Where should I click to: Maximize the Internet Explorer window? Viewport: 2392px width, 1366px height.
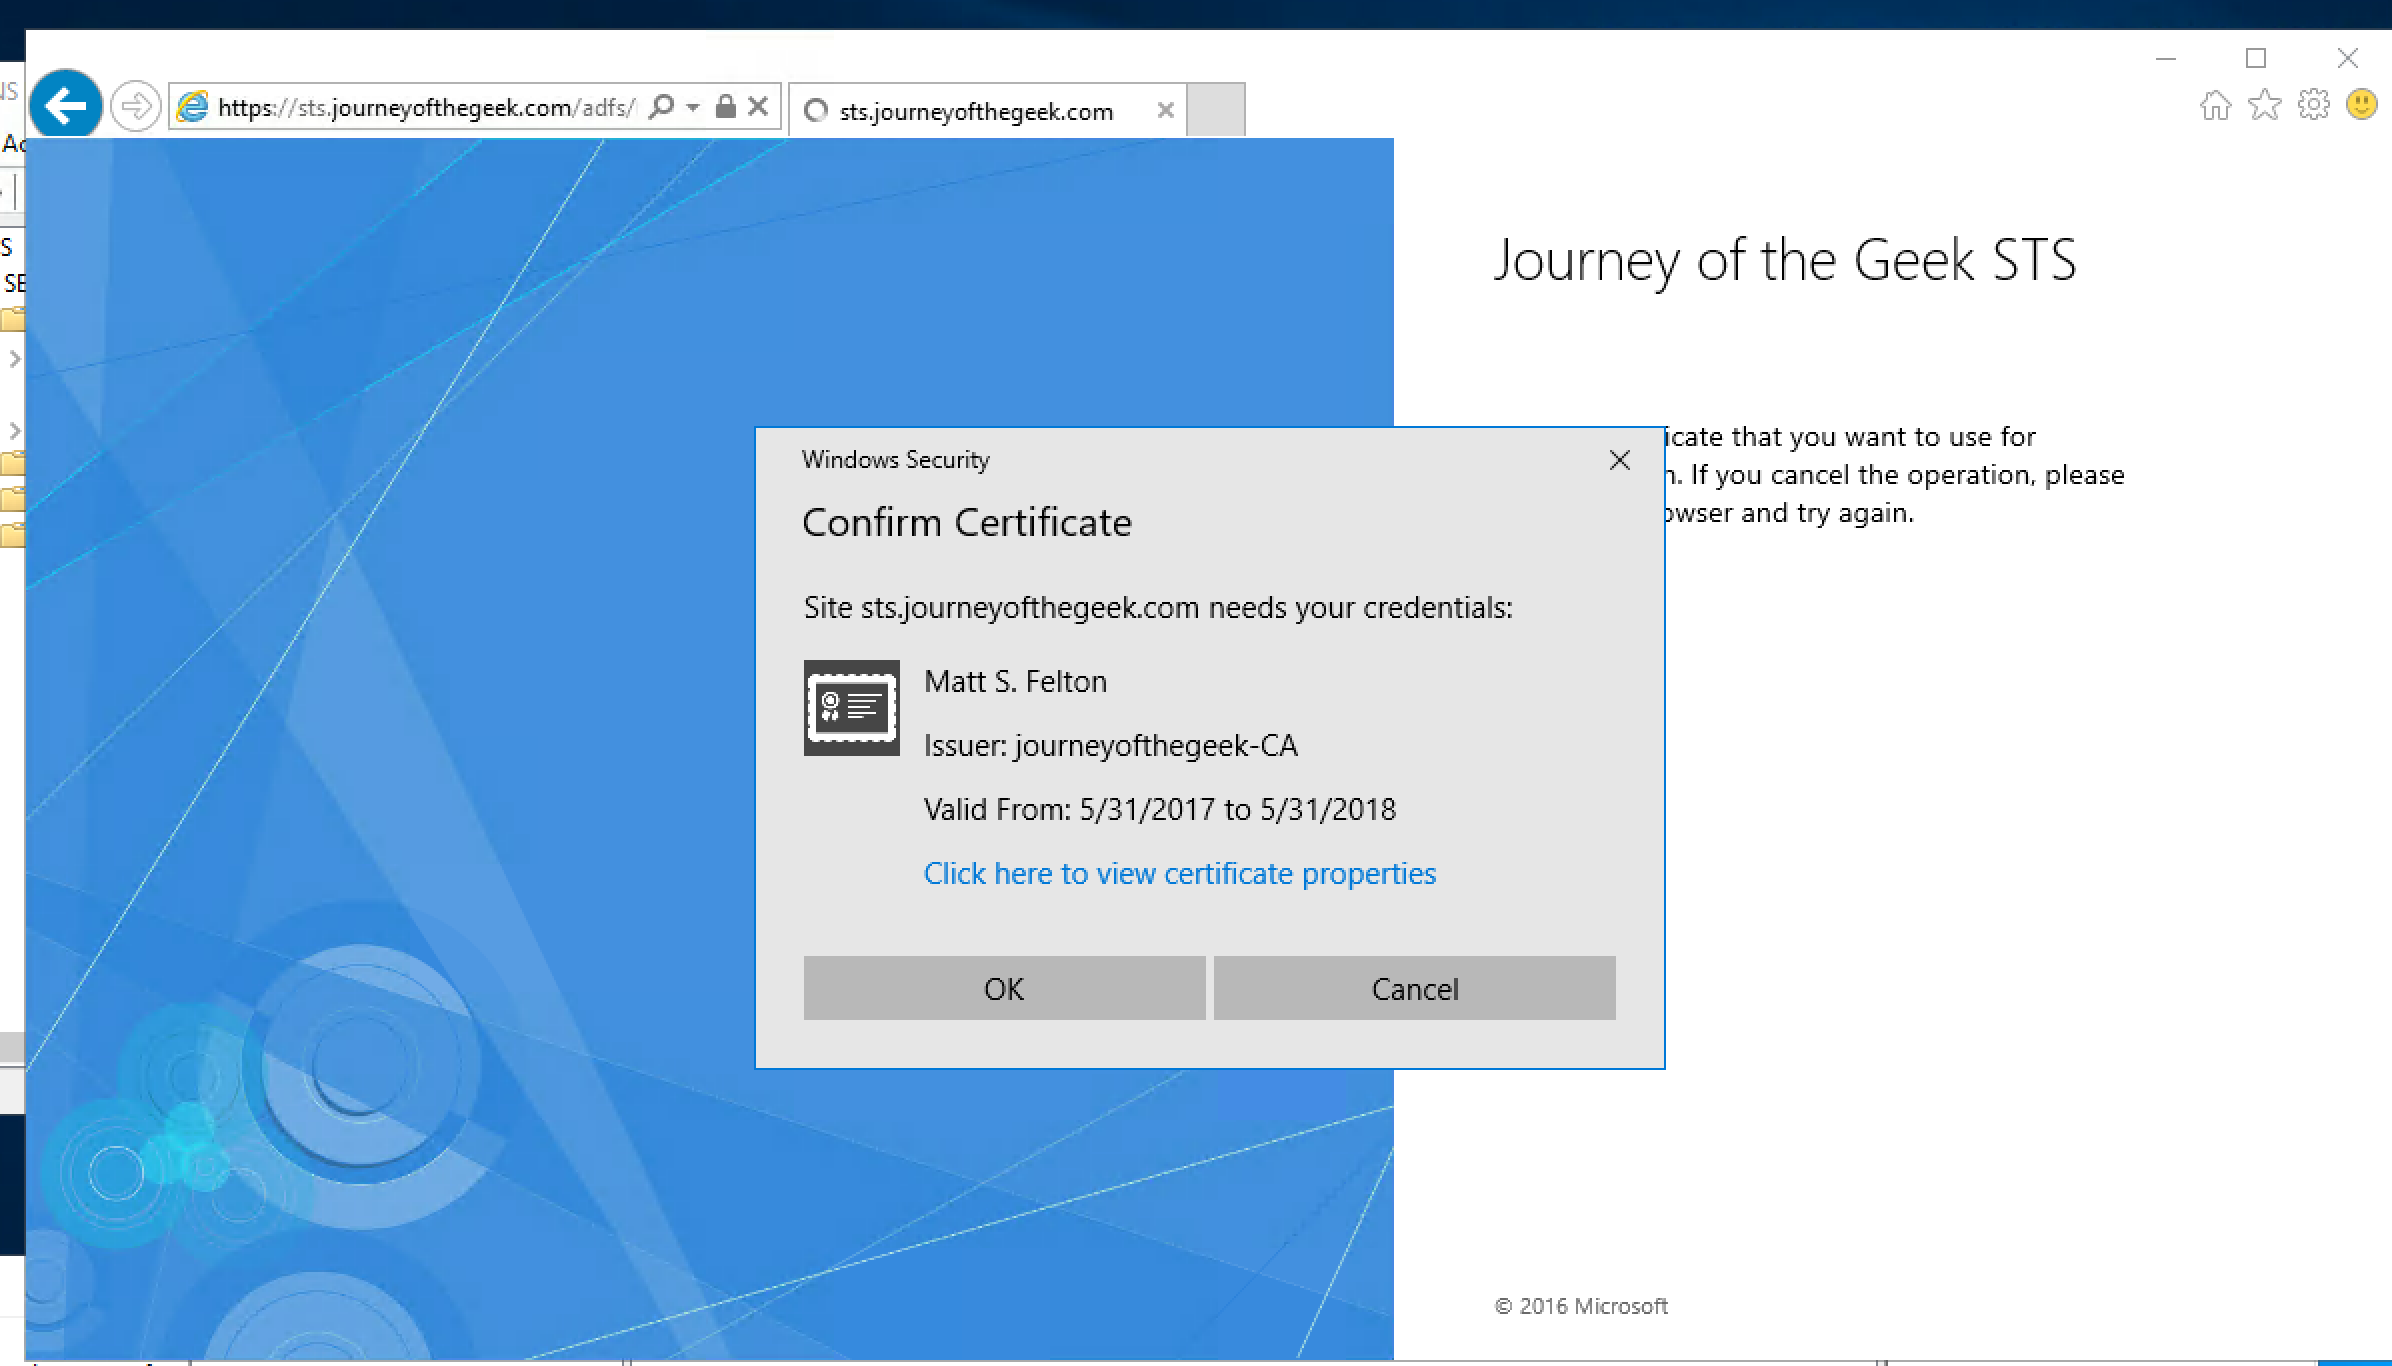coord(2255,59)
